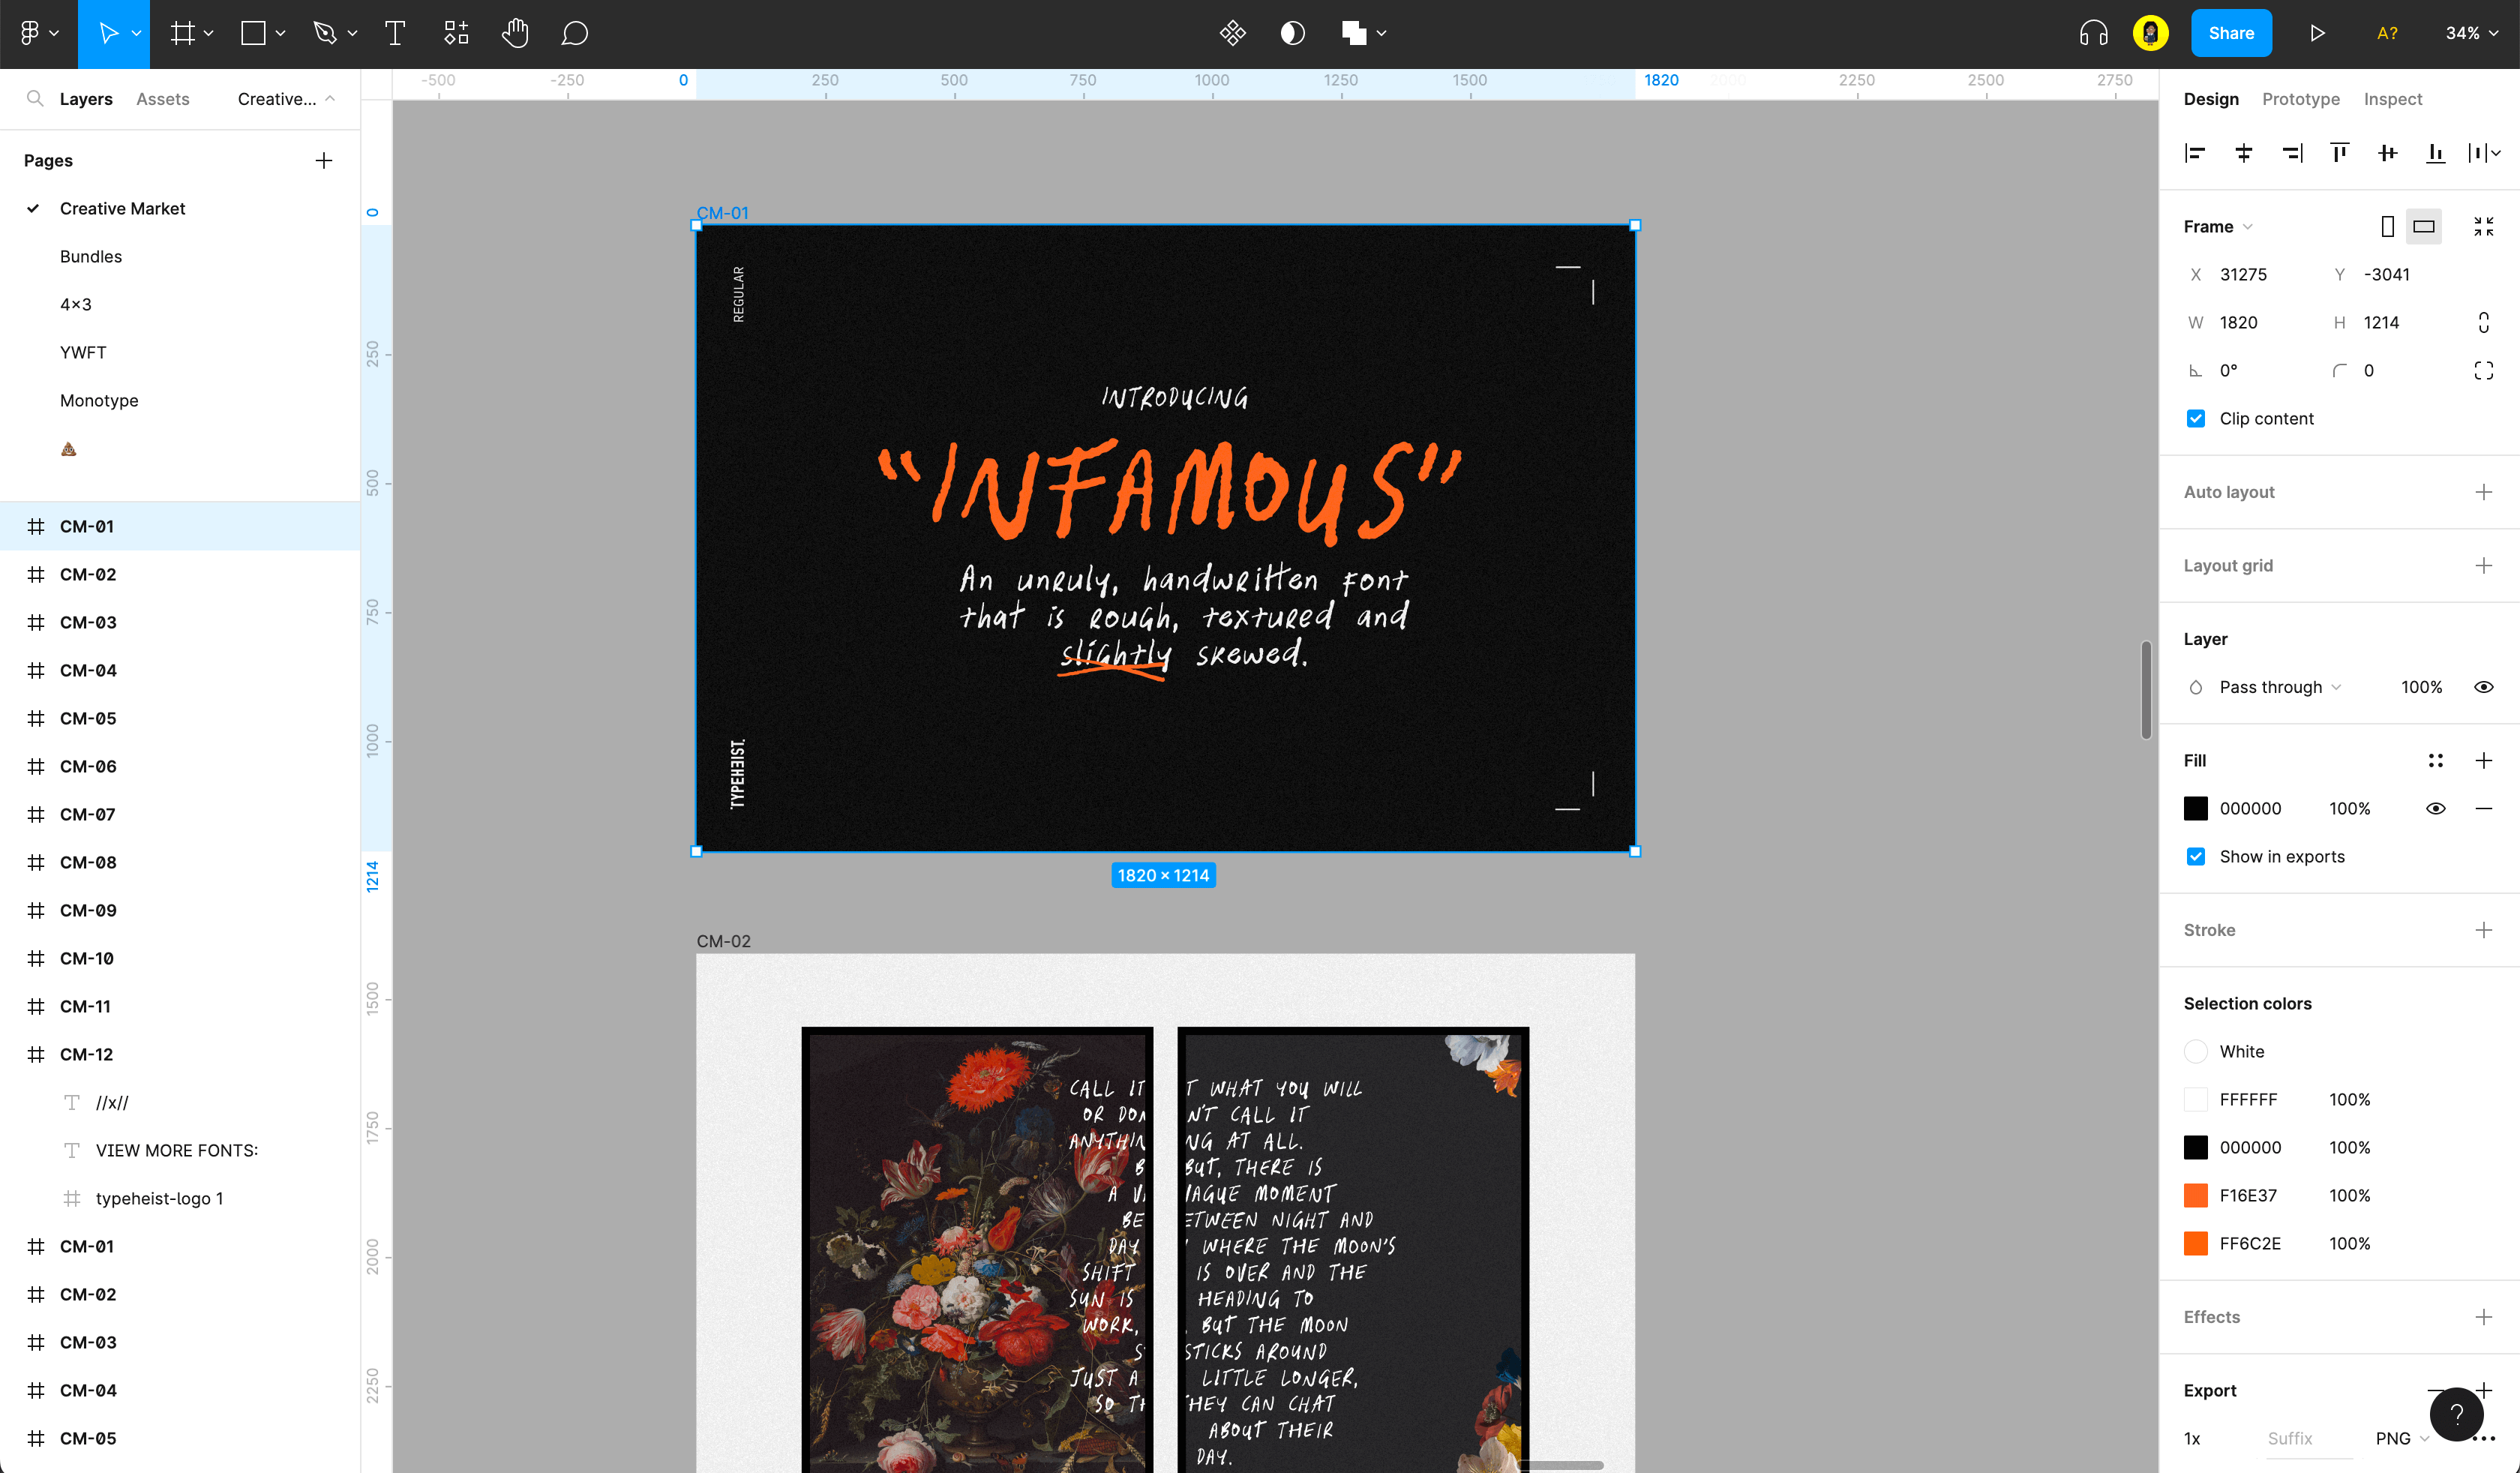Add a new page with plus icon

point(323,161)
